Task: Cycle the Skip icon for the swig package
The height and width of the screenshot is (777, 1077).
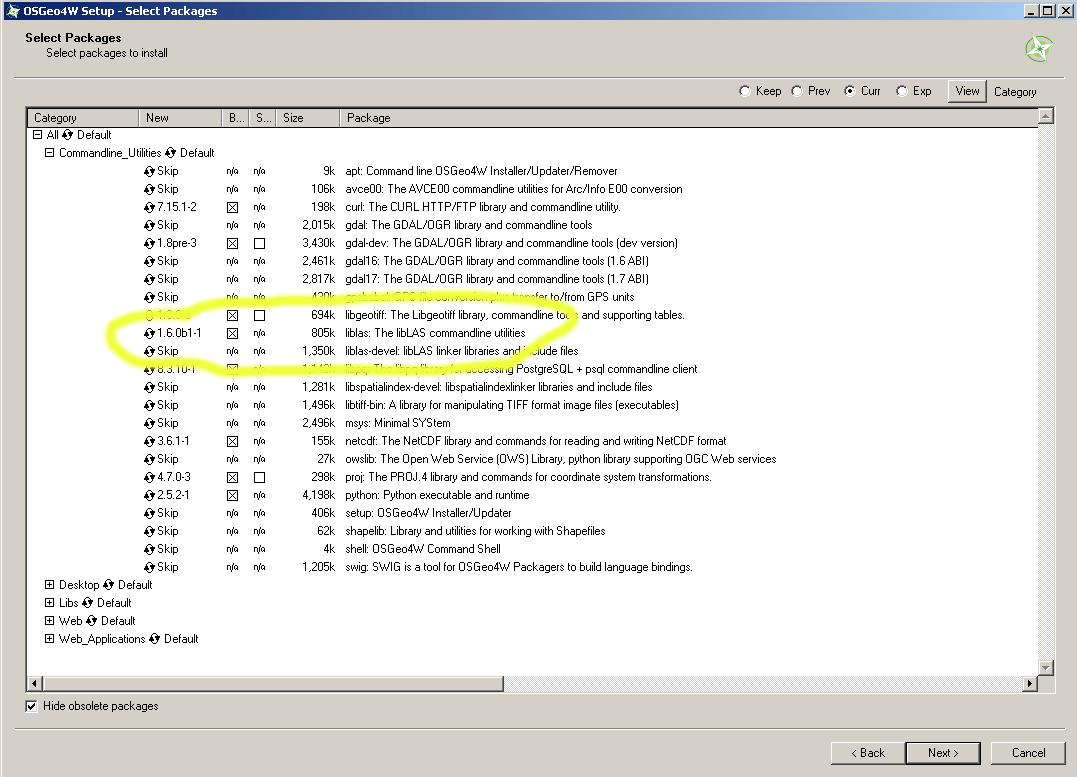Action: coord(149,567)
